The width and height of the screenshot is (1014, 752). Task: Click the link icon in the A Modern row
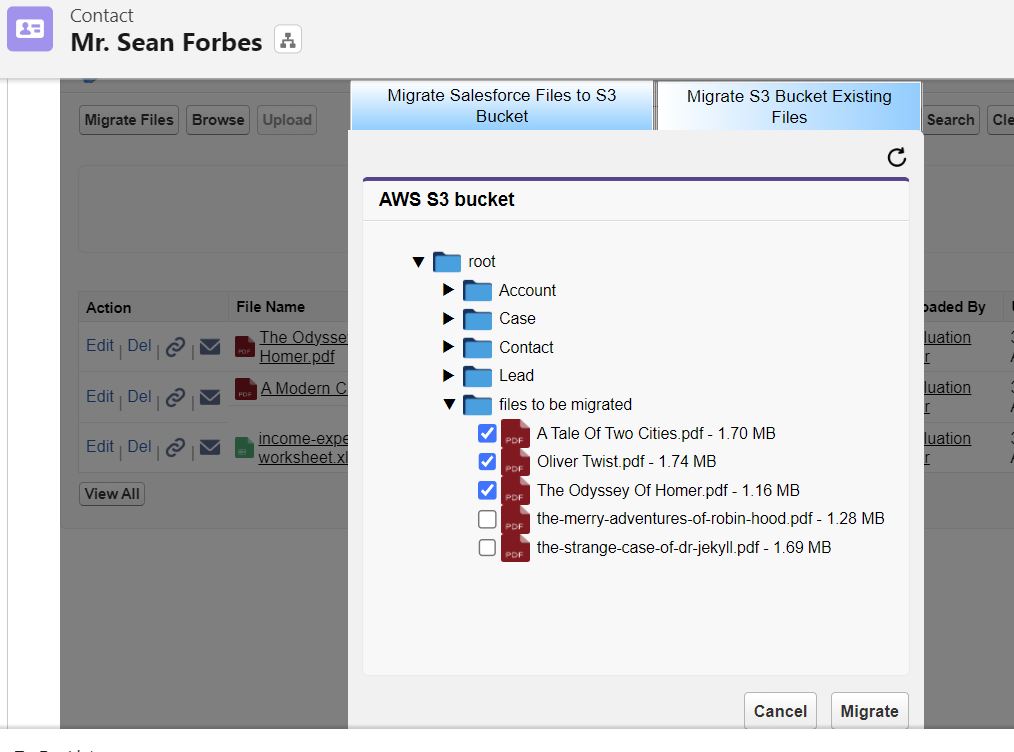coord(175,397)
